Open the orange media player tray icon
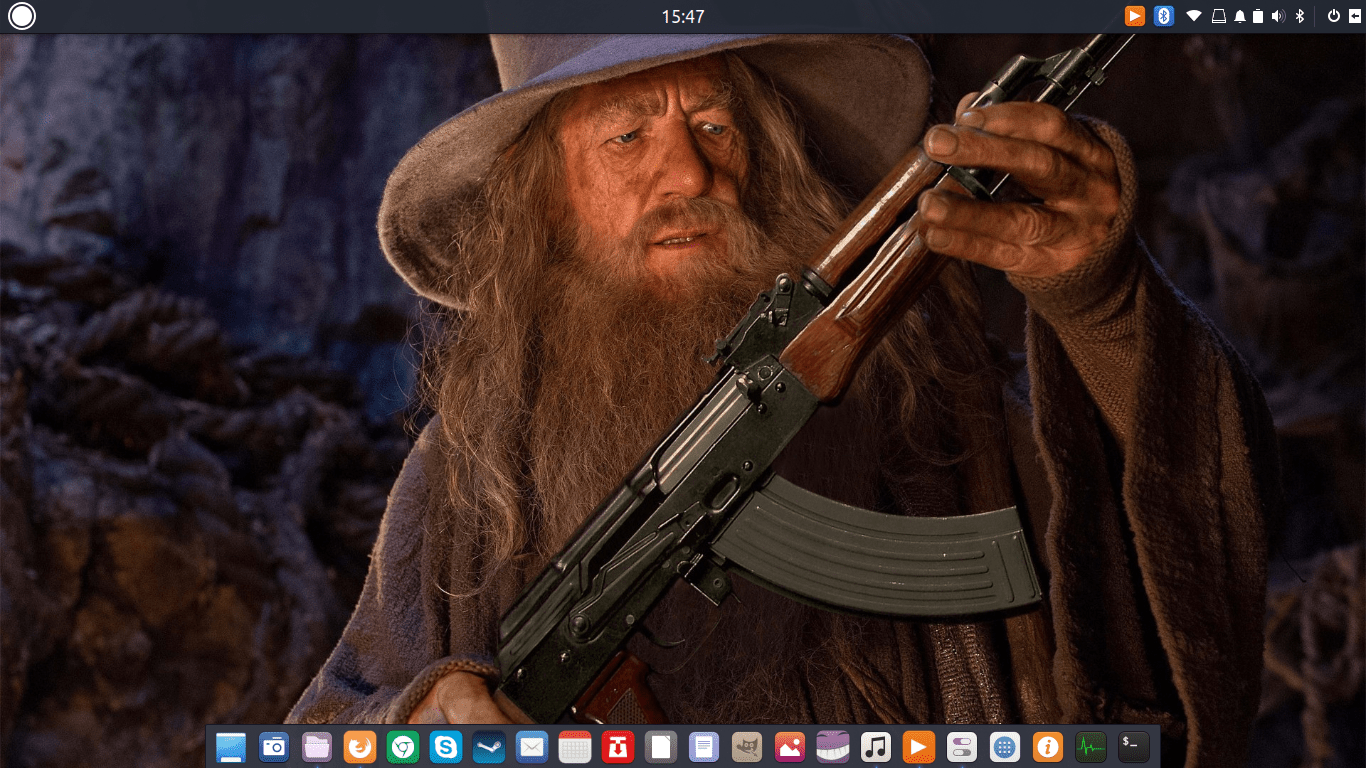The width and height of the screenshot is (1366, 768). 1134,16
